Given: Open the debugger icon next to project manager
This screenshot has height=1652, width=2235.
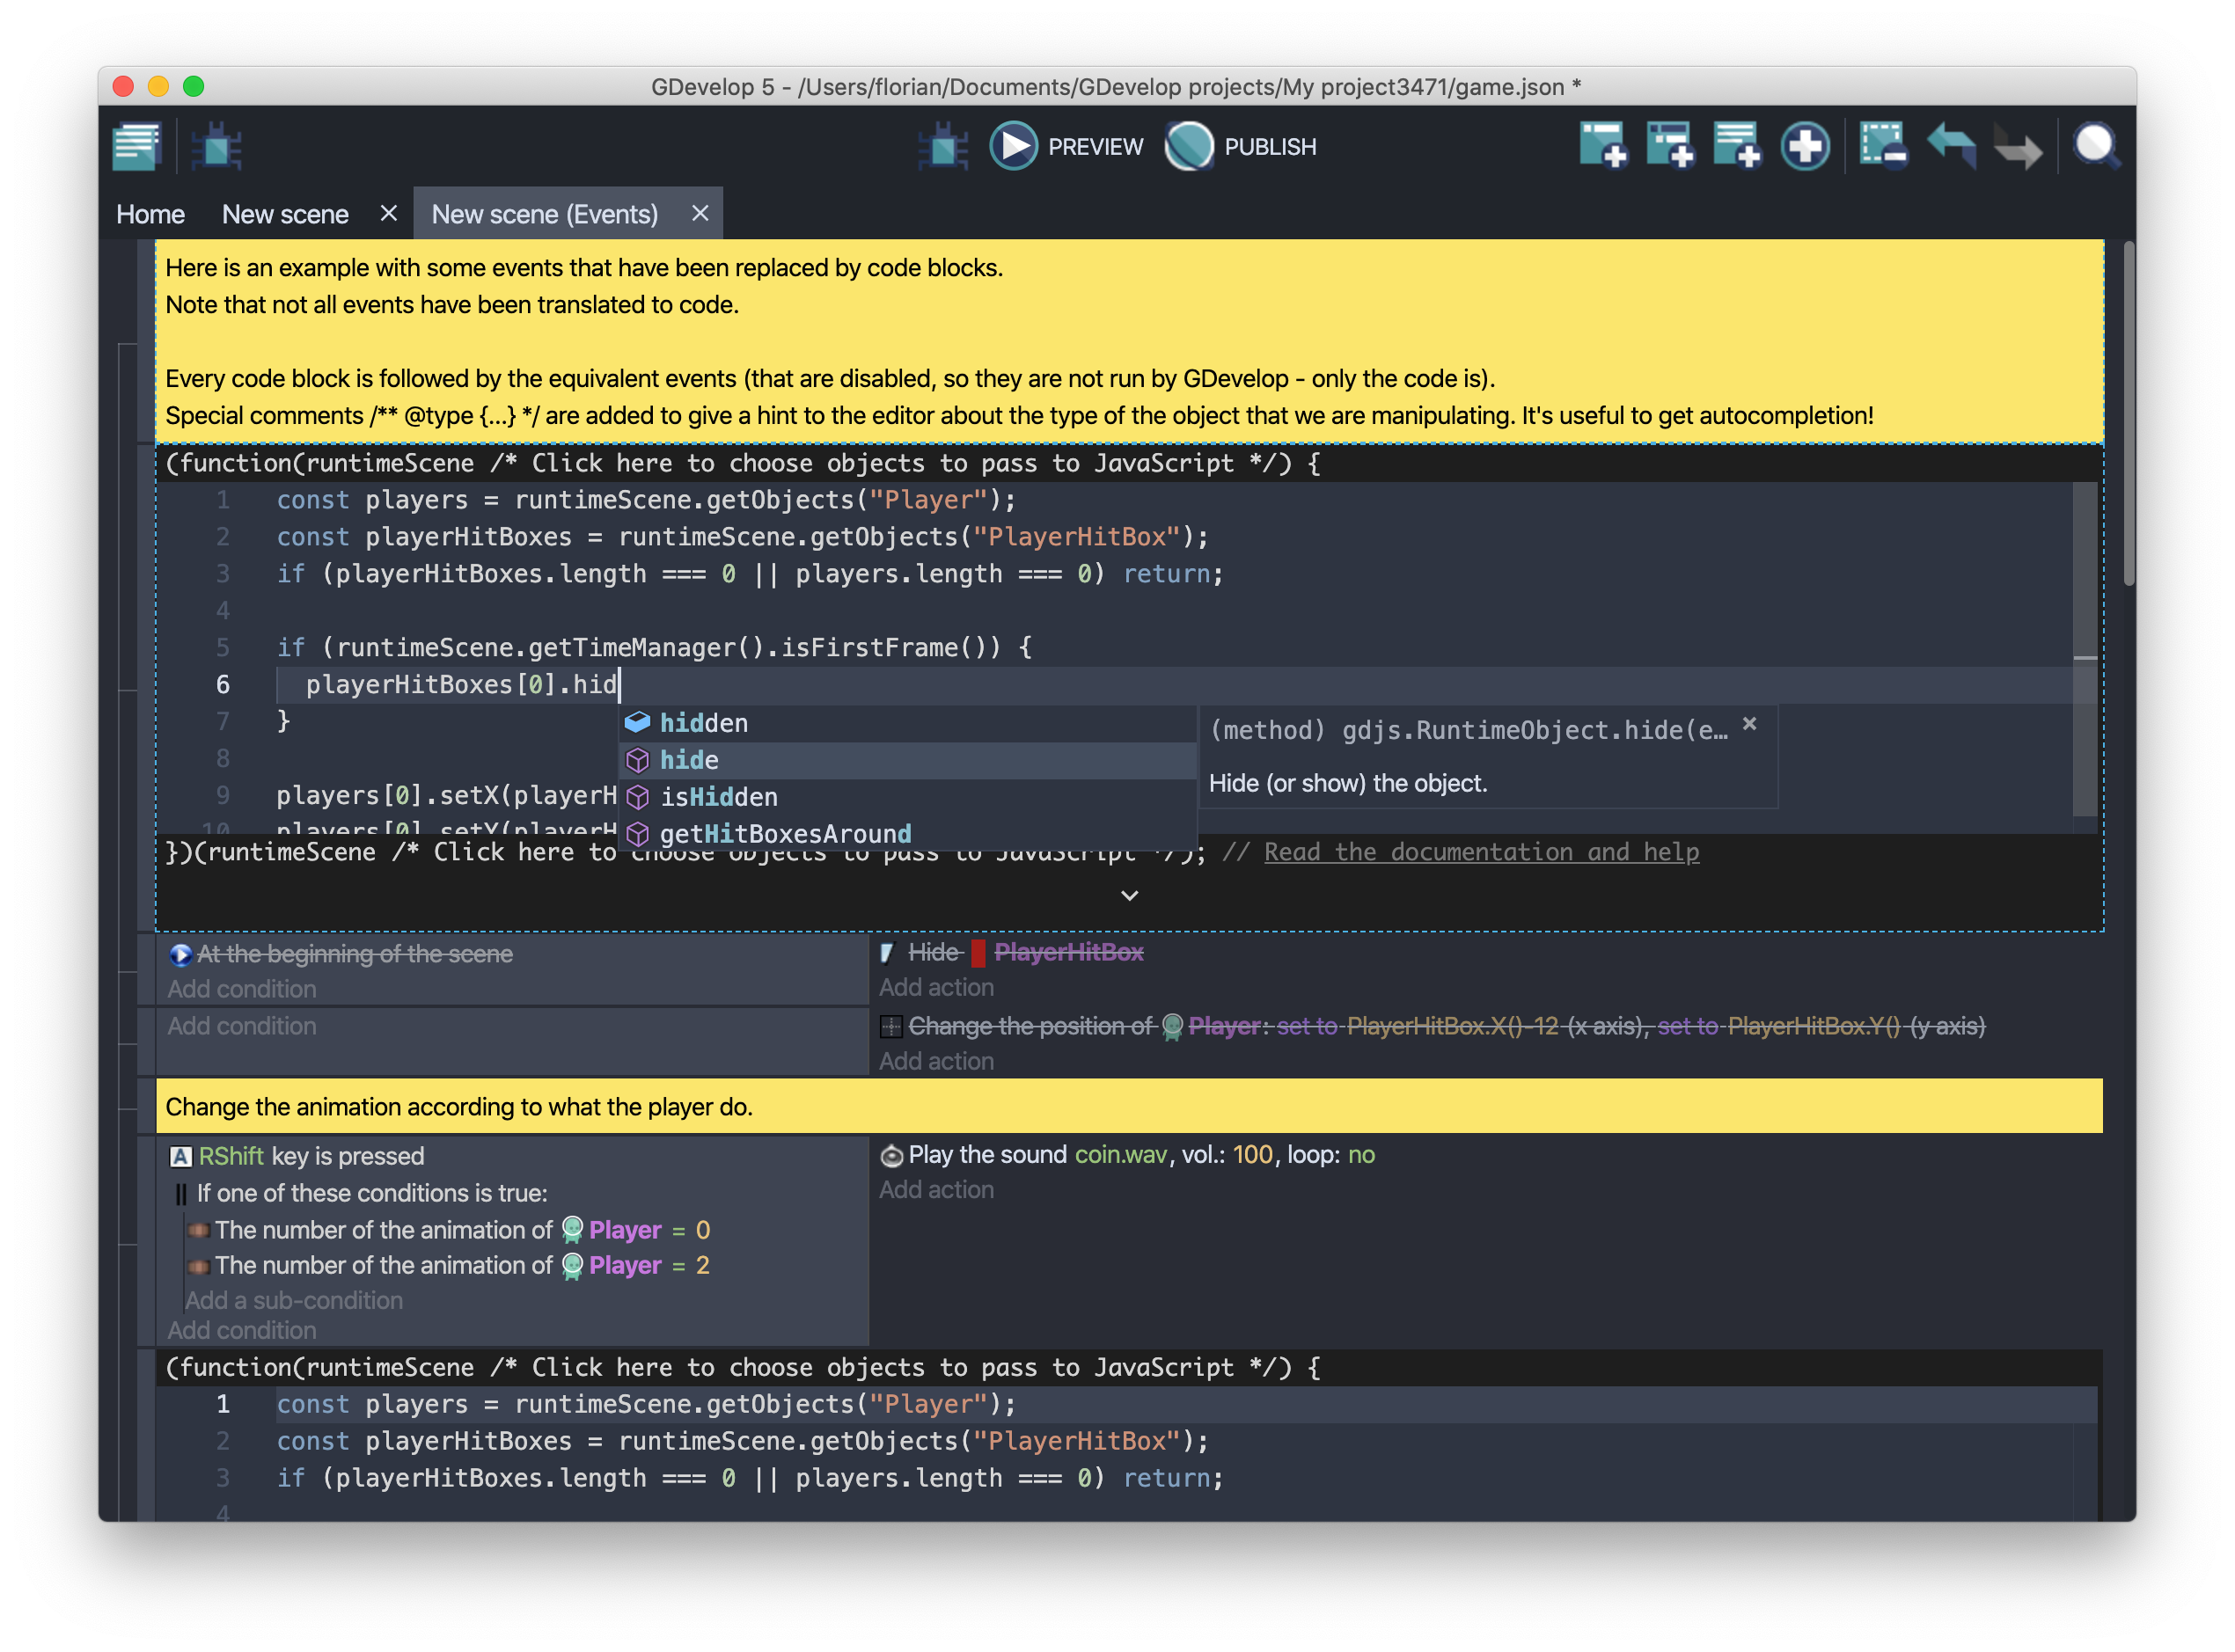Looking at the screenshot, I should tap(216, 147).
